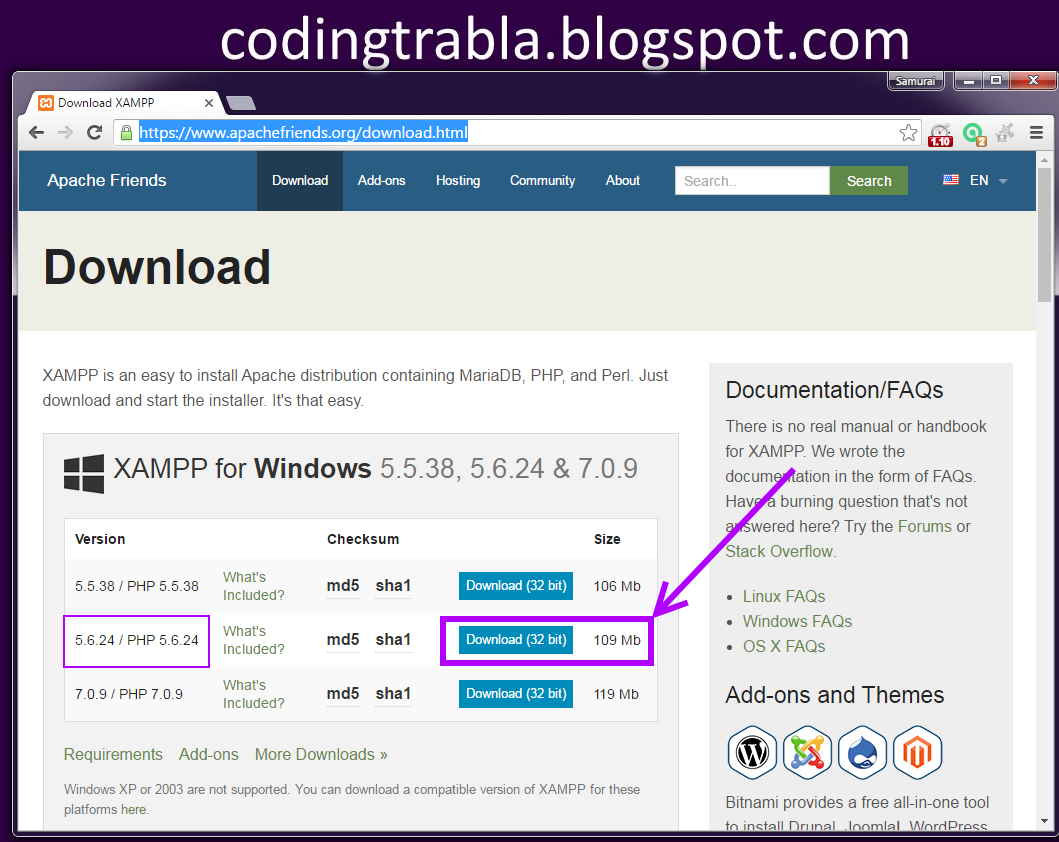Reload the page with the refresh icon
Image resolution: width=1059 pixels, height=842 pixels.
point(95,132)
